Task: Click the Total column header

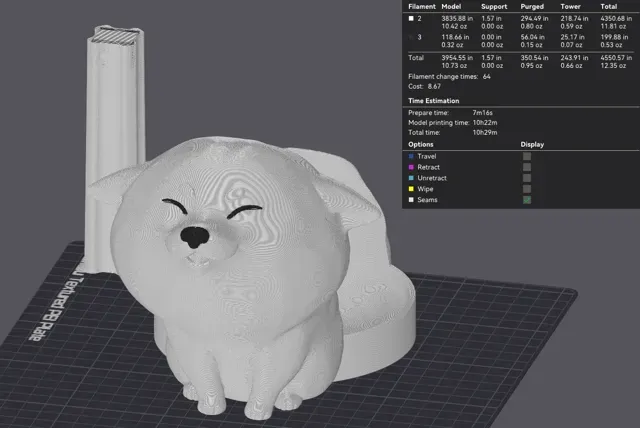Action: point(609,7)
